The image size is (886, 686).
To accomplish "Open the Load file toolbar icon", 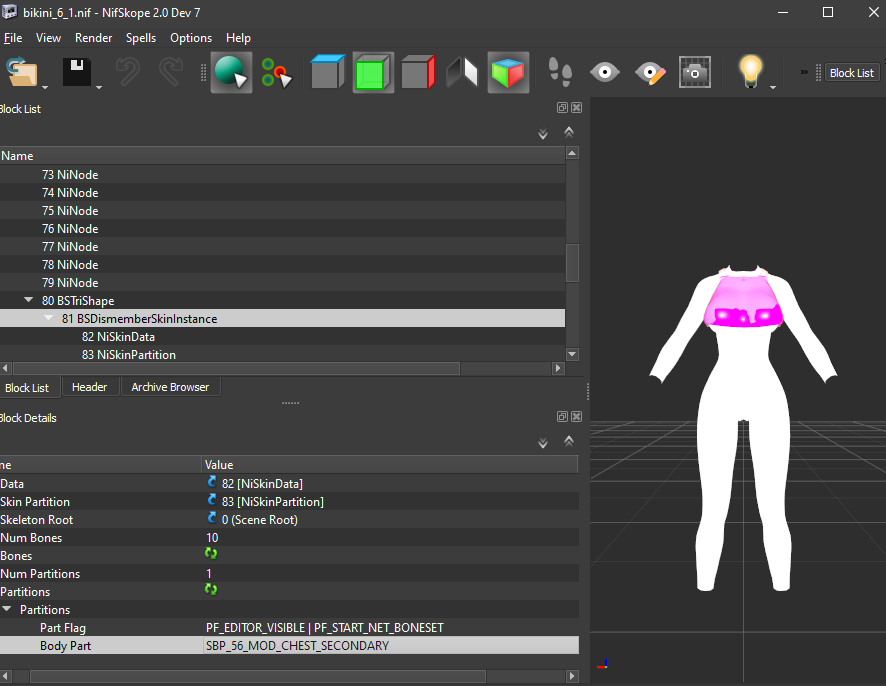I will coord(21,72).
